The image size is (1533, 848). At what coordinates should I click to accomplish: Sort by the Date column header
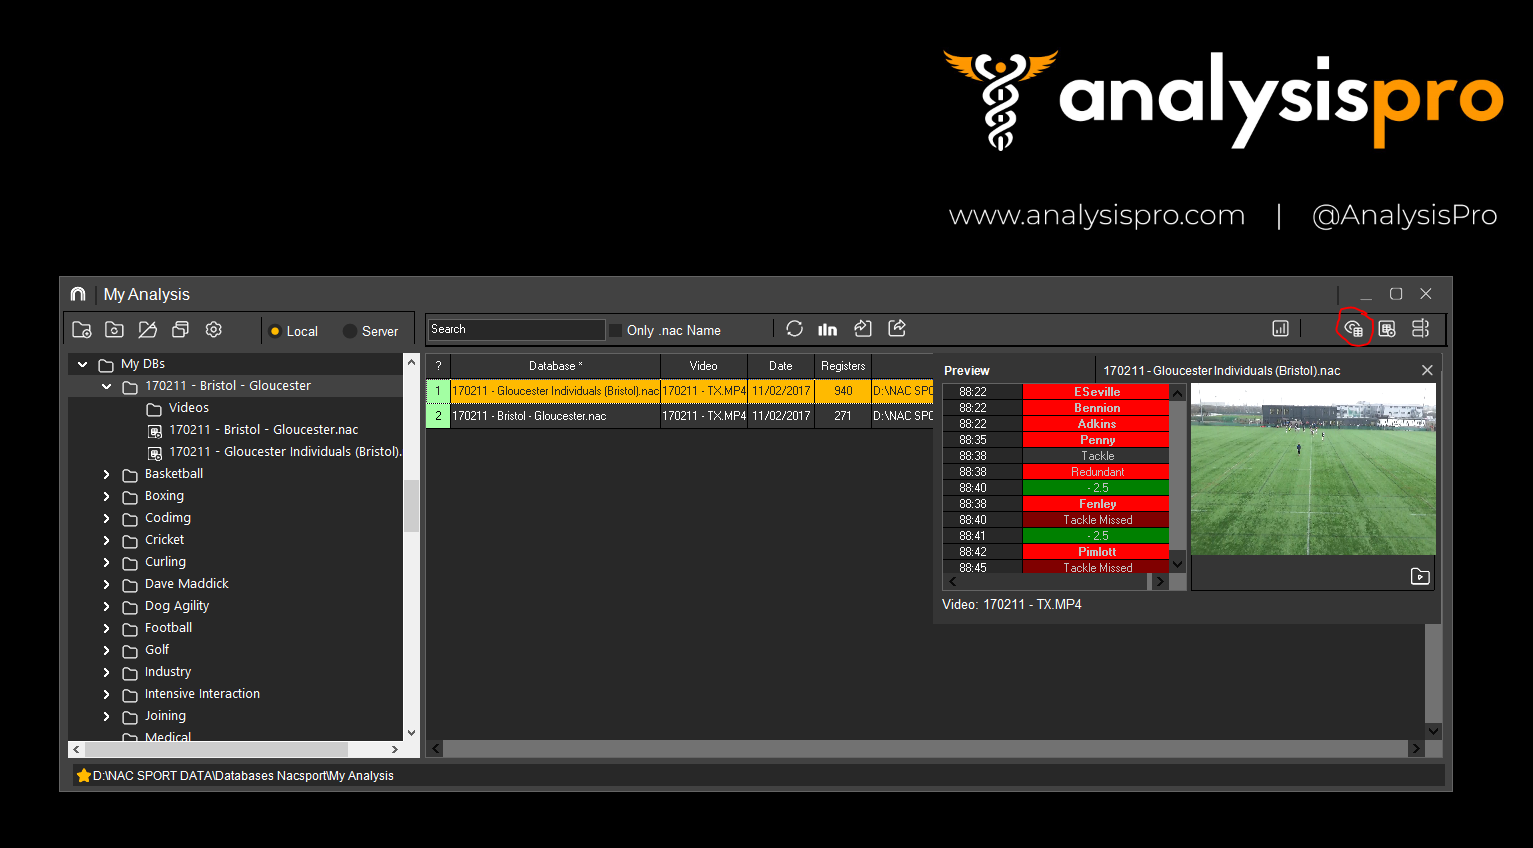[x=781, y=366]
